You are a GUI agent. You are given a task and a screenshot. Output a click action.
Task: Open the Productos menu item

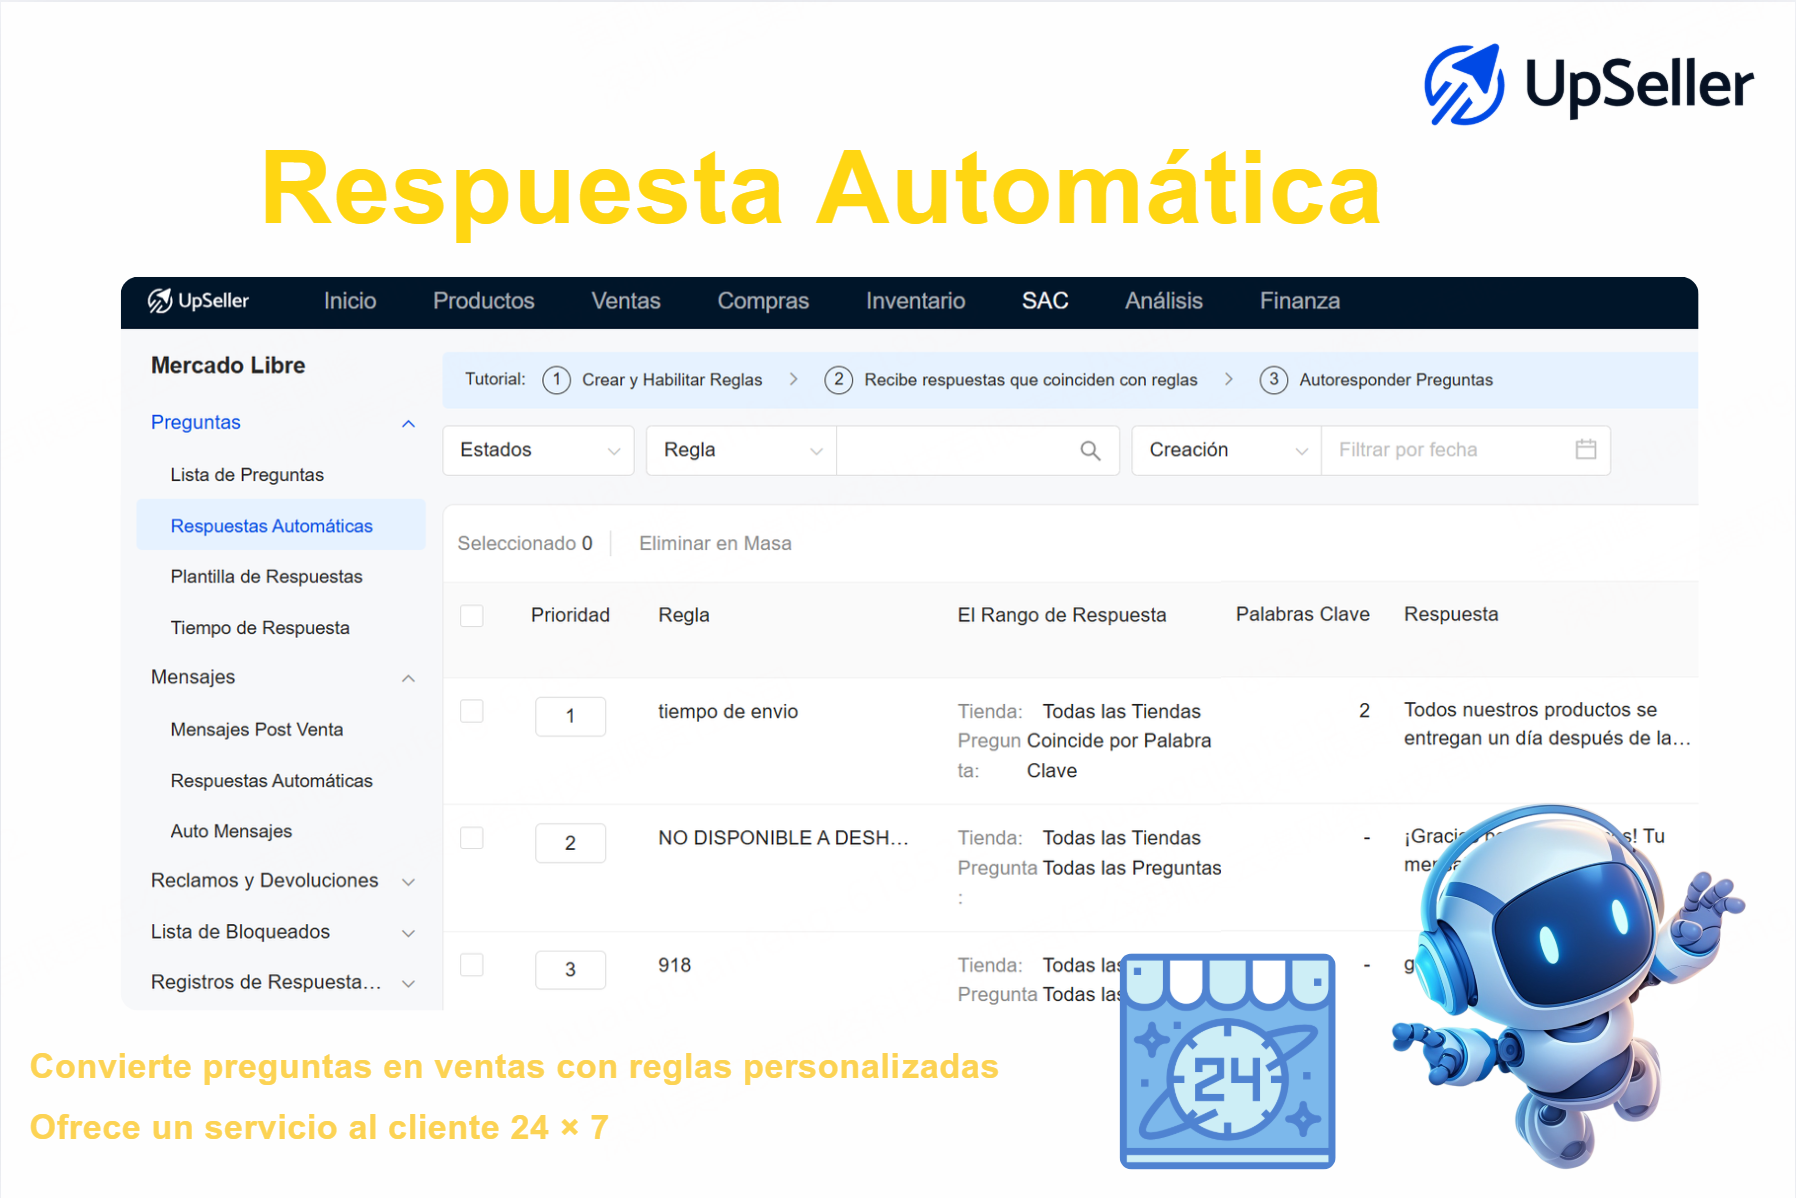[483, 301]
